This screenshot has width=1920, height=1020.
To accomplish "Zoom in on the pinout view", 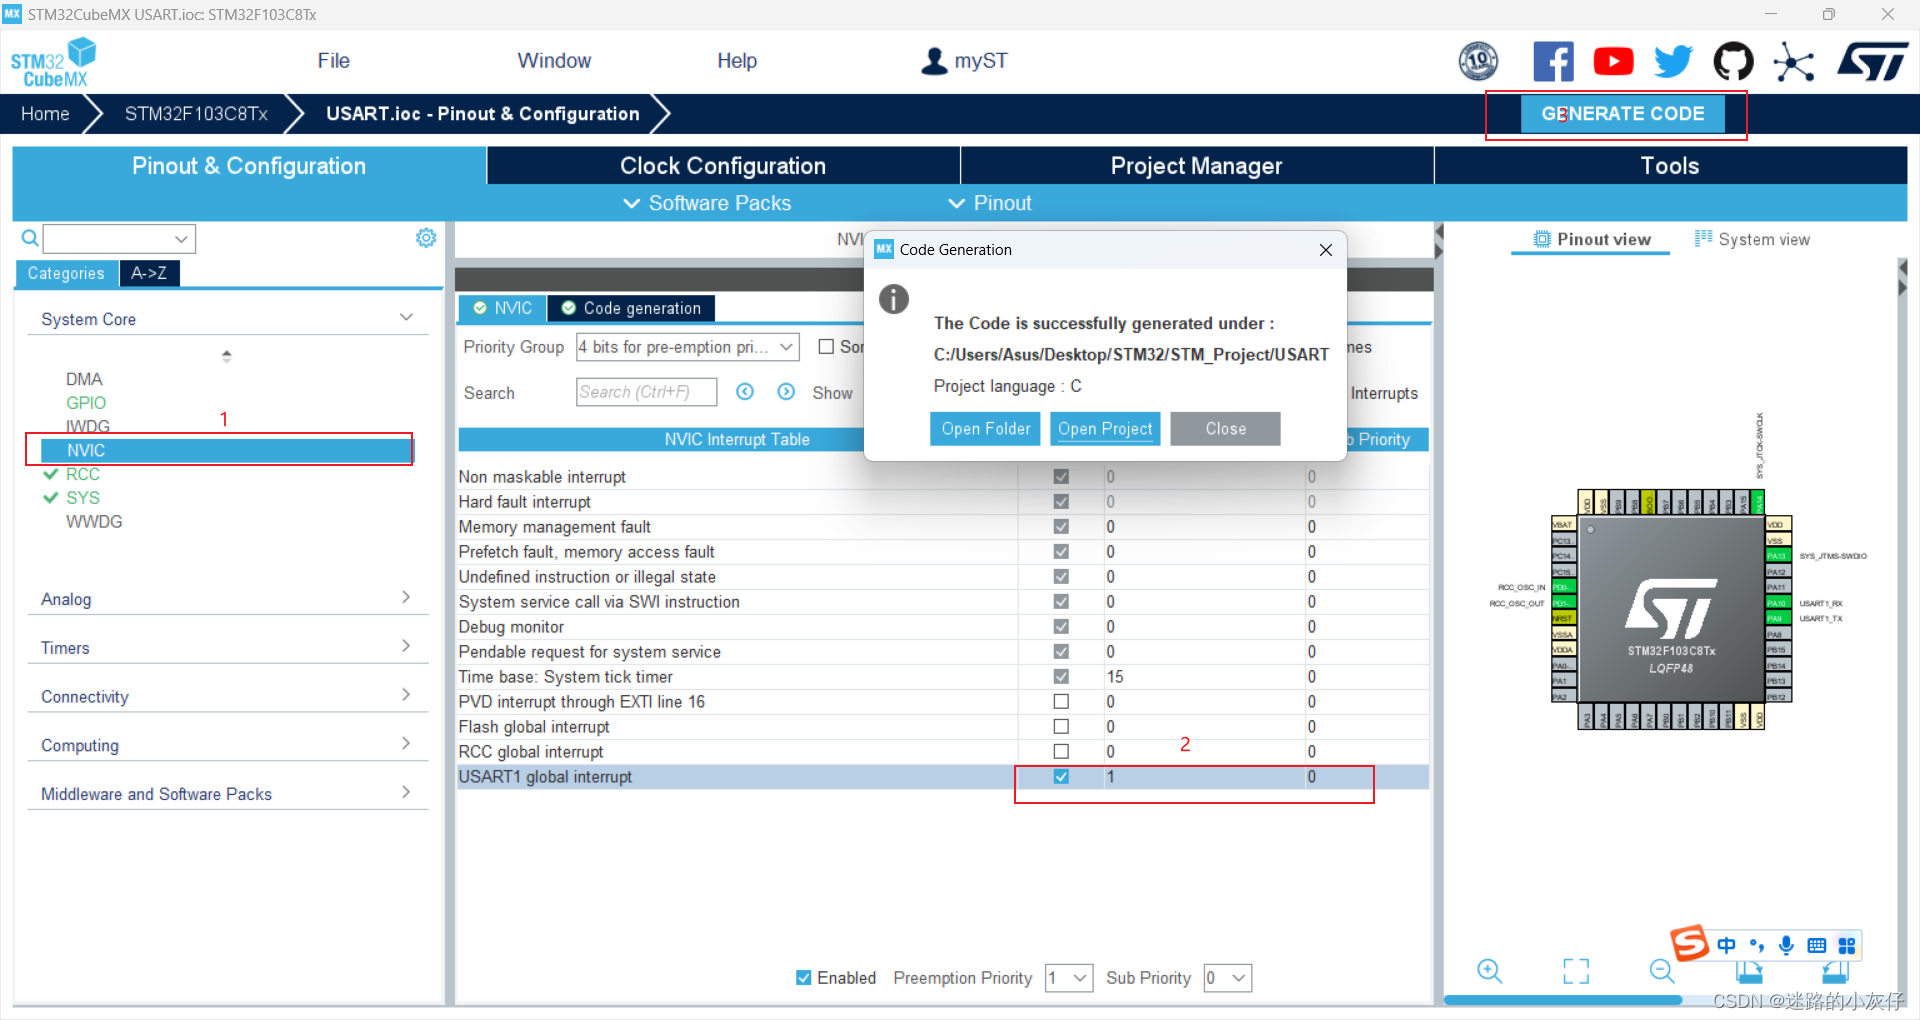I will click(x=1490, y=971).
